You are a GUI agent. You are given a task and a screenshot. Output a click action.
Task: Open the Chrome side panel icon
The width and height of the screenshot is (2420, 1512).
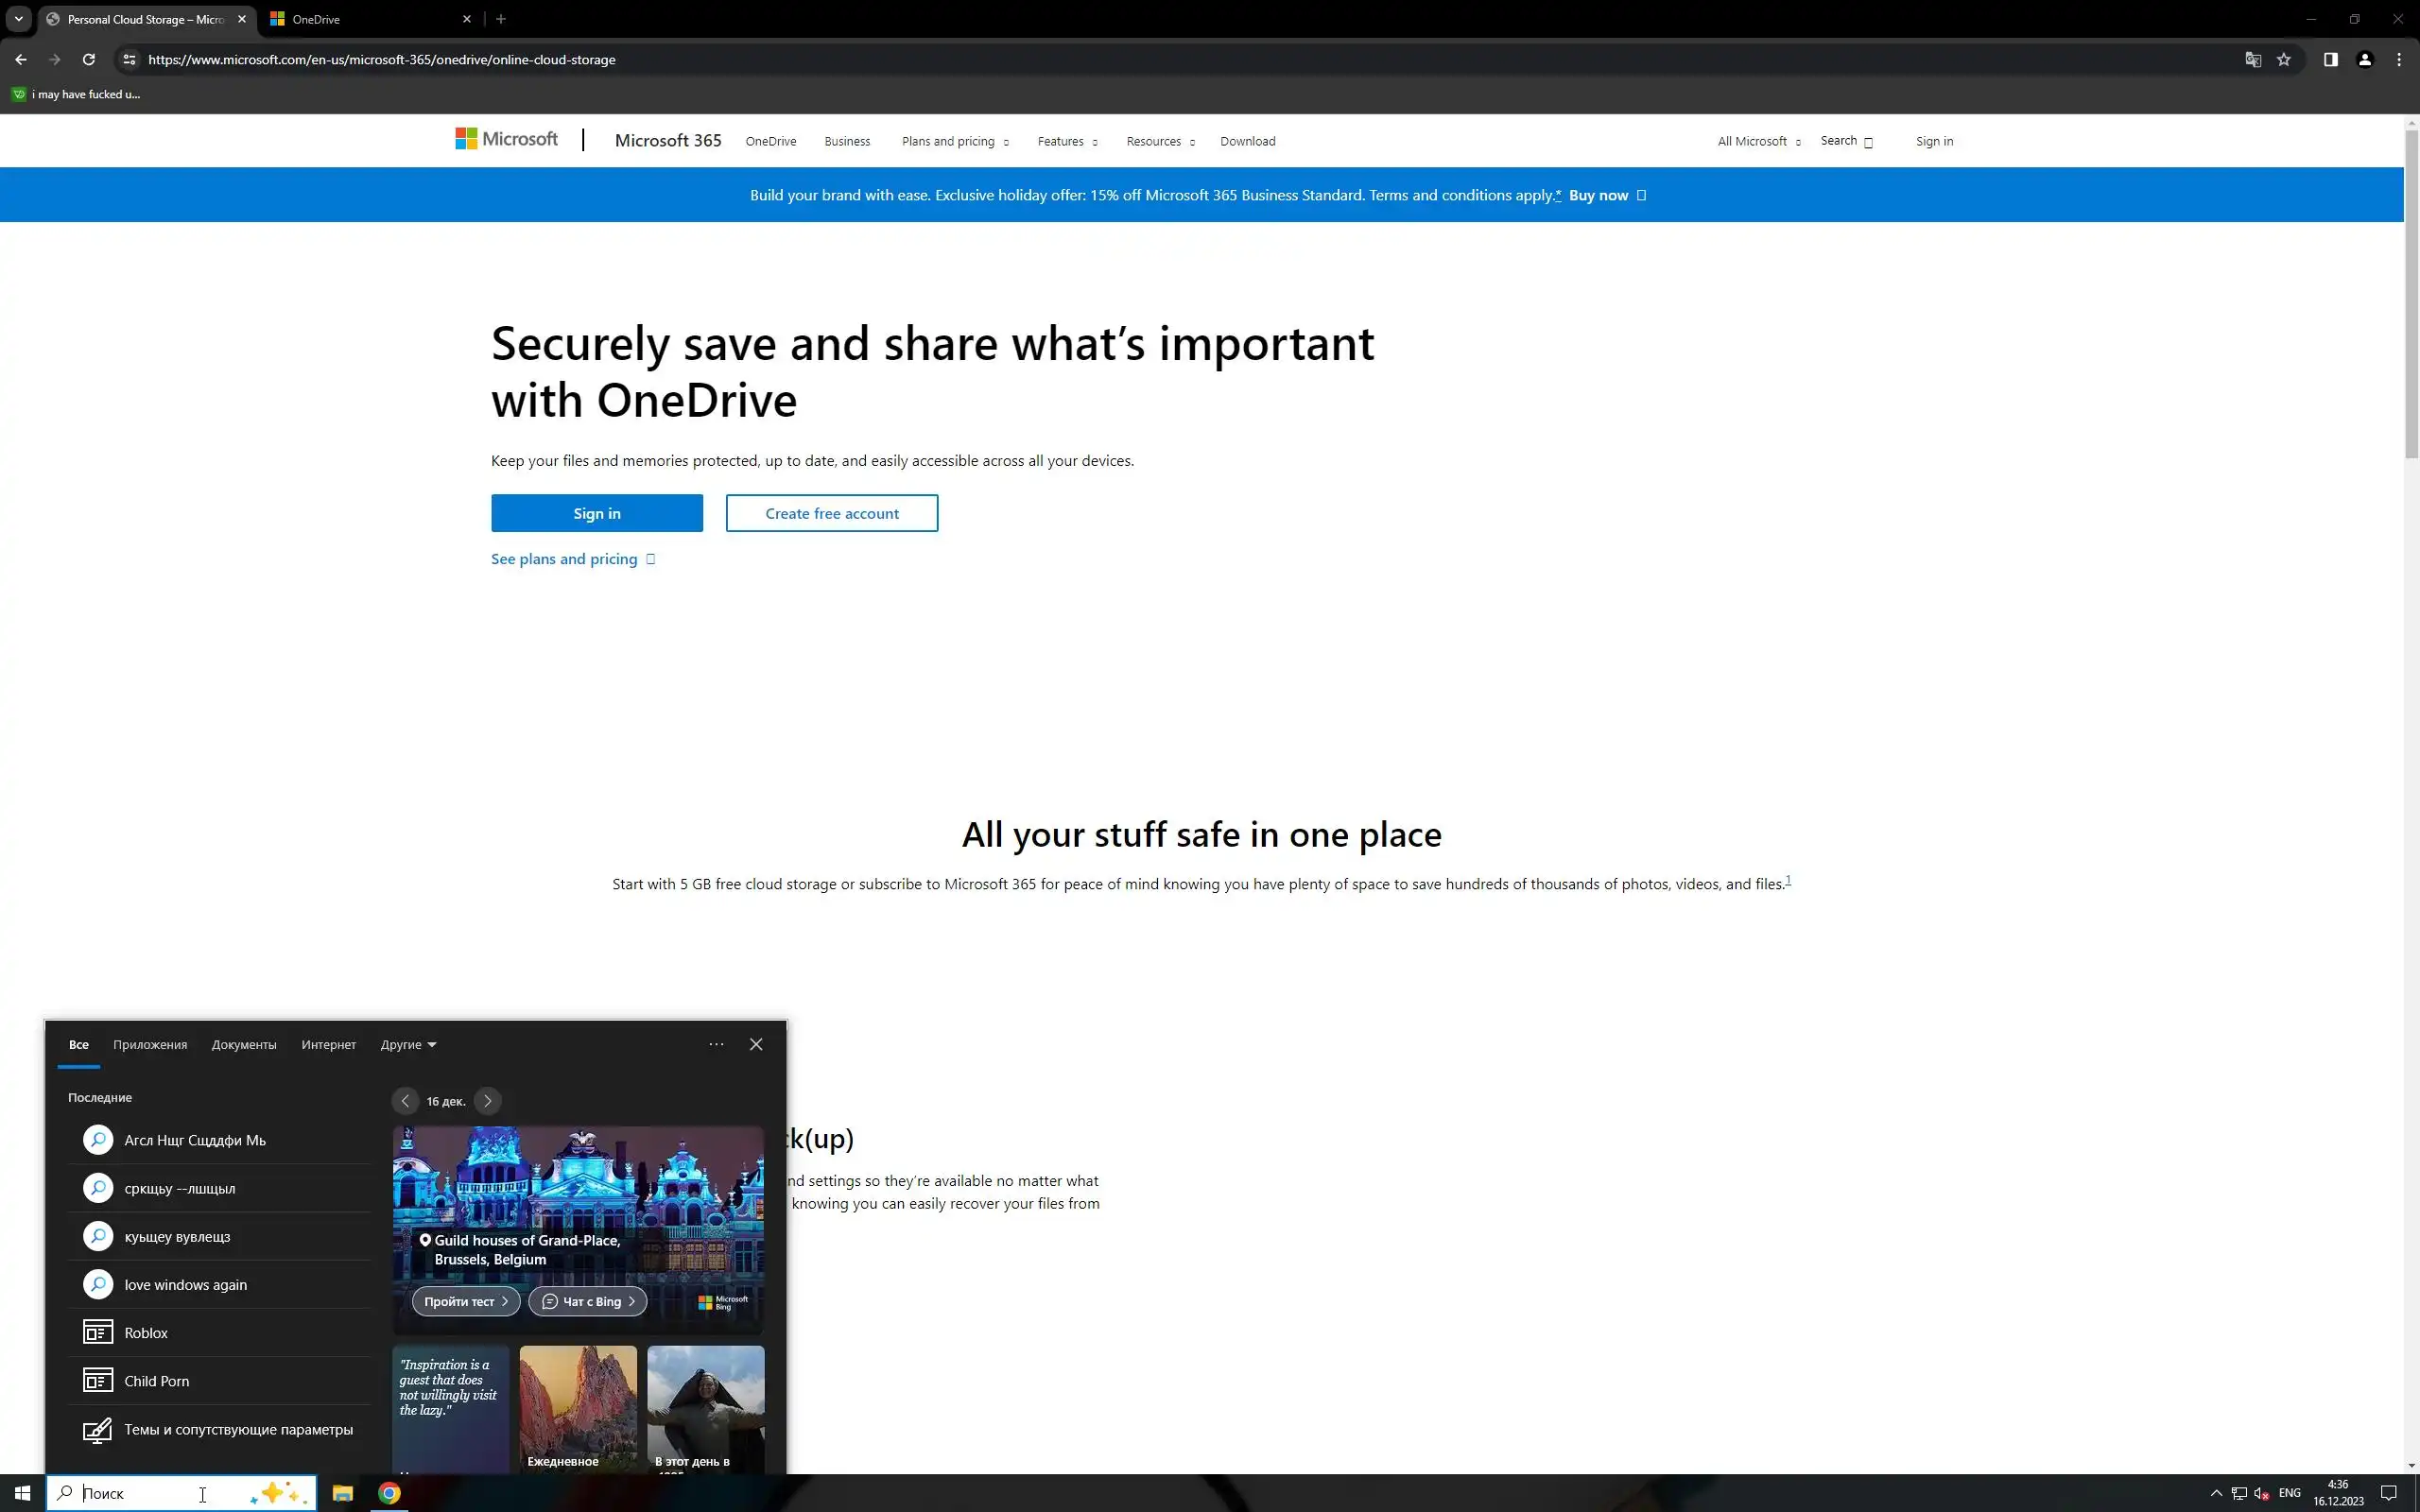point(2330,59)
